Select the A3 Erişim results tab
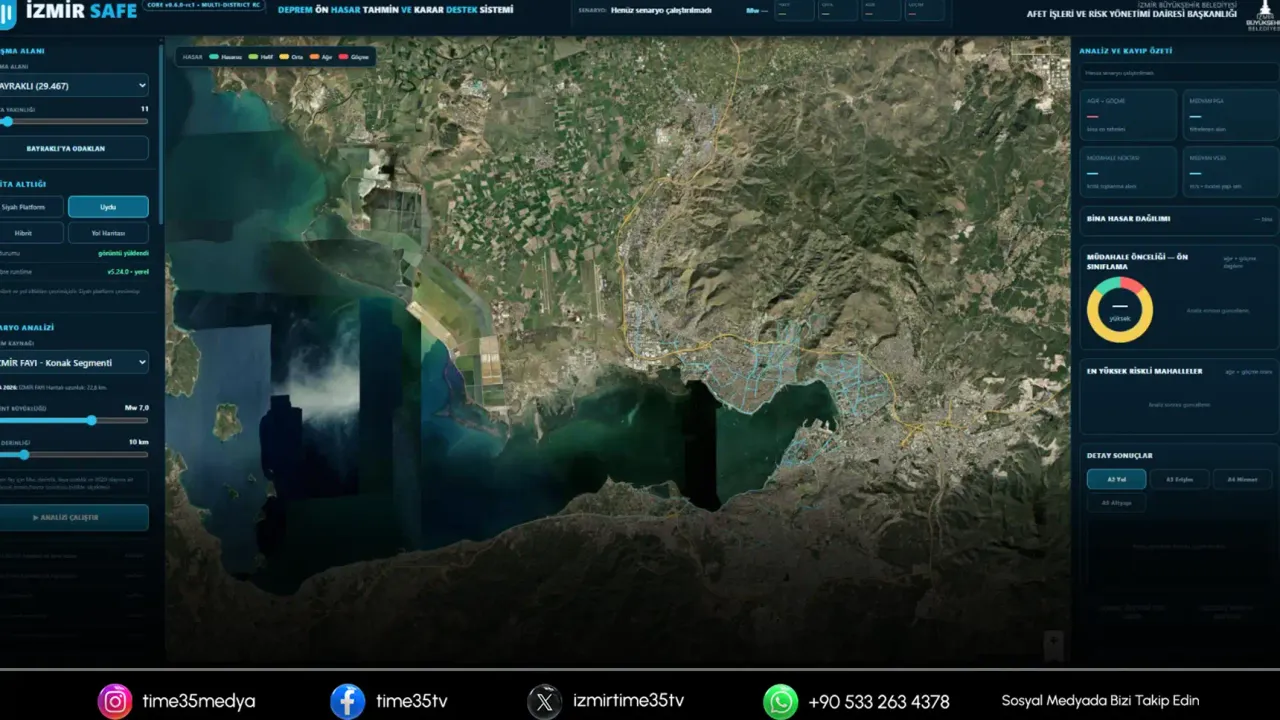 pyautogui.click(x=1180, y=479)
